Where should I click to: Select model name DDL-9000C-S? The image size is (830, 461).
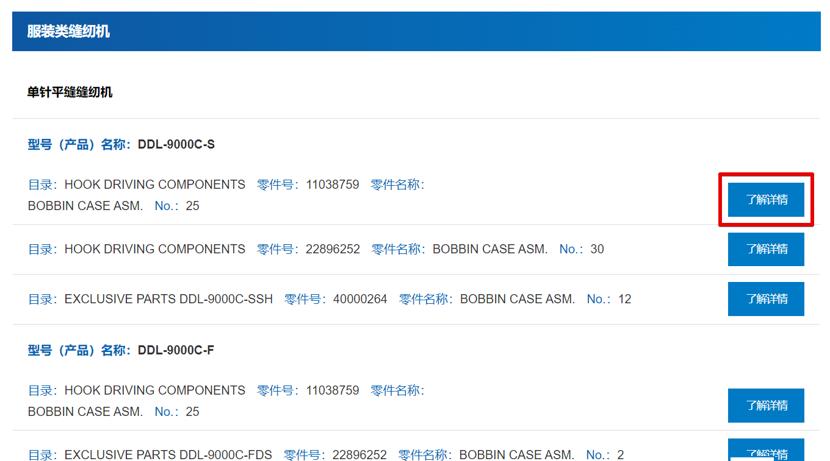point(176,144)
